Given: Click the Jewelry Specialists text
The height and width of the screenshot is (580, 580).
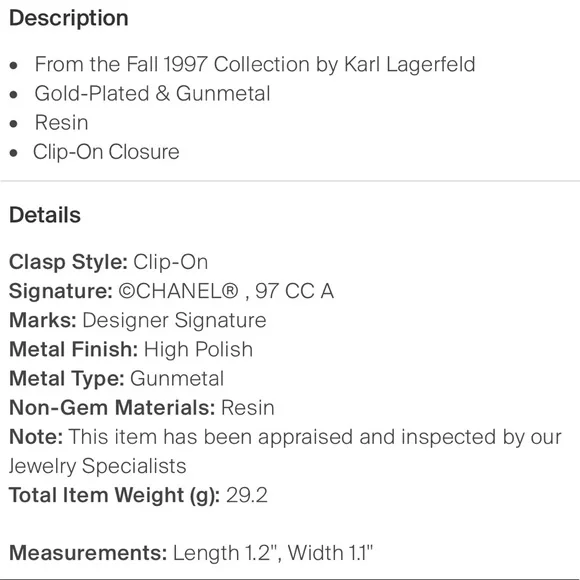Looking at the screenshot, I should 97,466.
